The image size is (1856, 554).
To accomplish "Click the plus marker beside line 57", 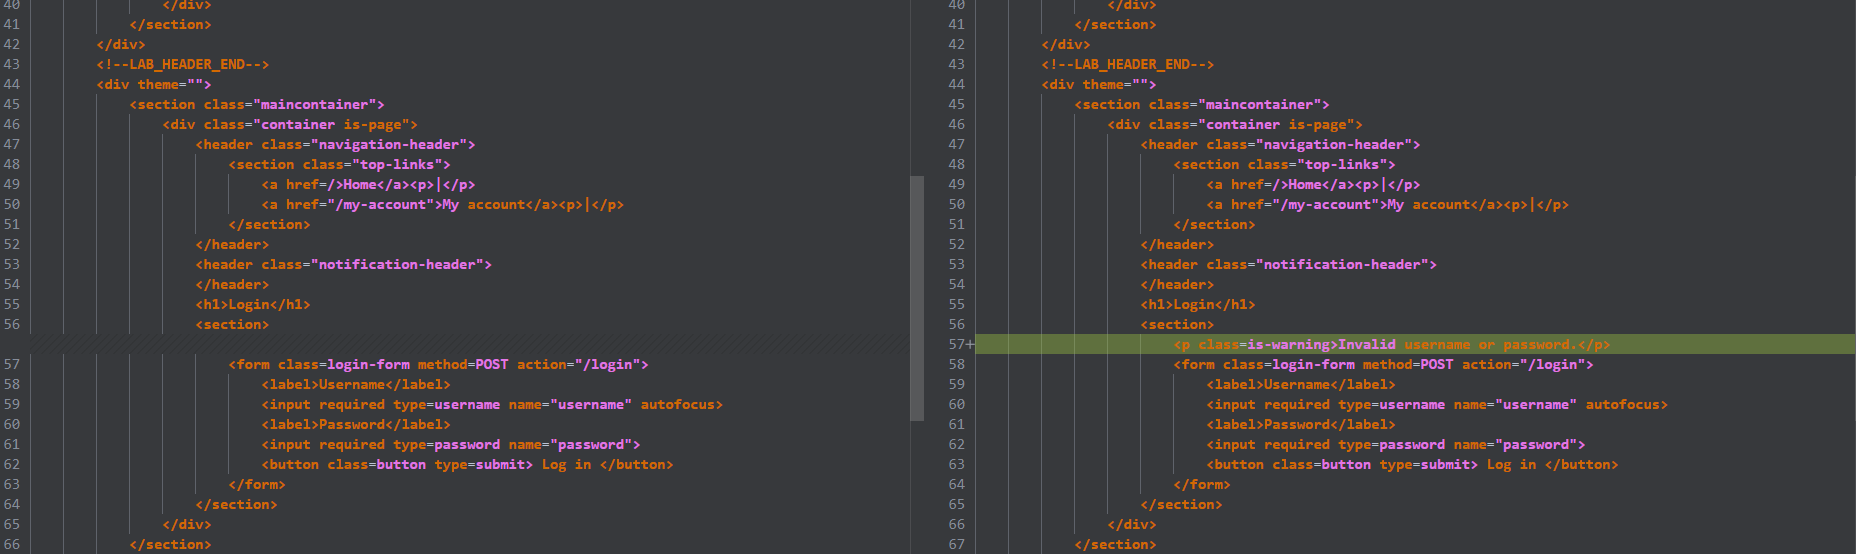I will 969,345.
